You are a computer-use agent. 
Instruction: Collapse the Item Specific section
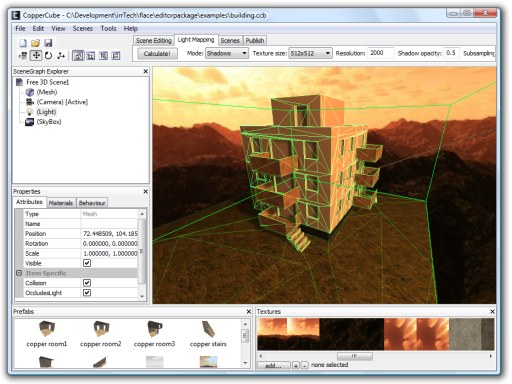pyautogui.click(x=19, y=273)
